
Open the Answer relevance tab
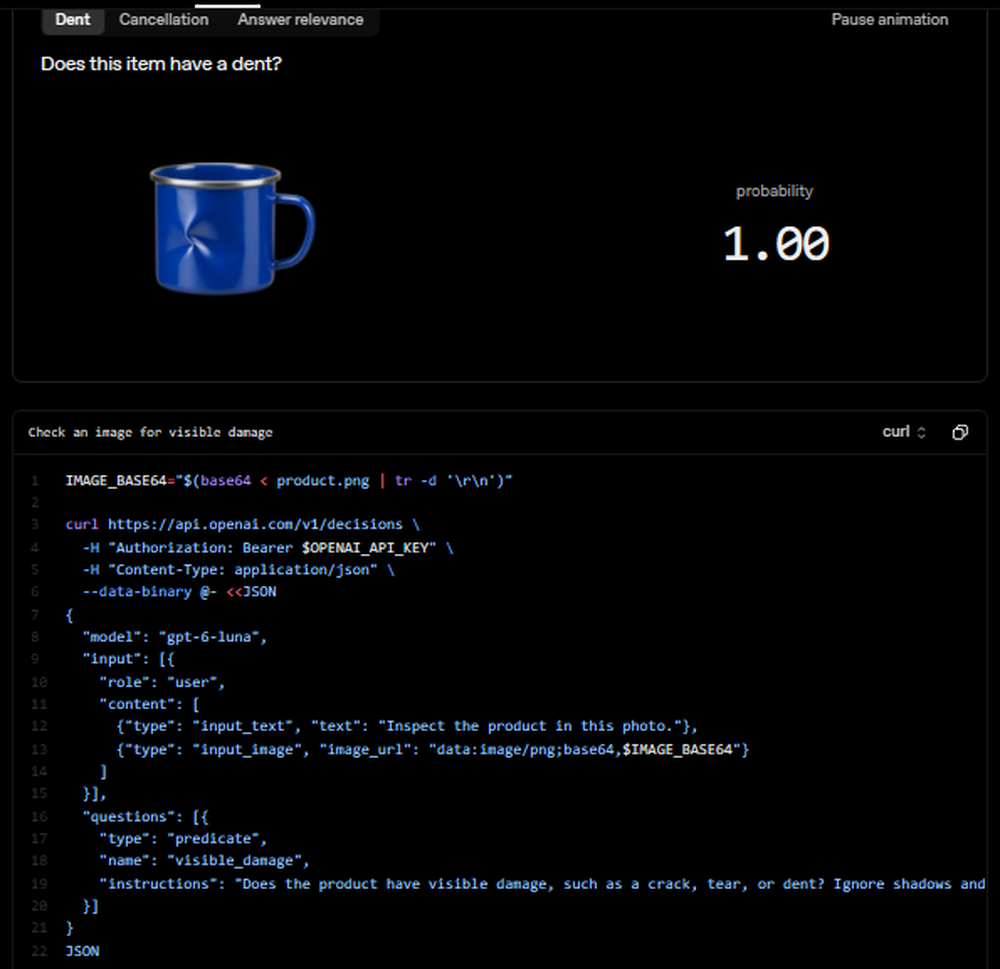300,20
